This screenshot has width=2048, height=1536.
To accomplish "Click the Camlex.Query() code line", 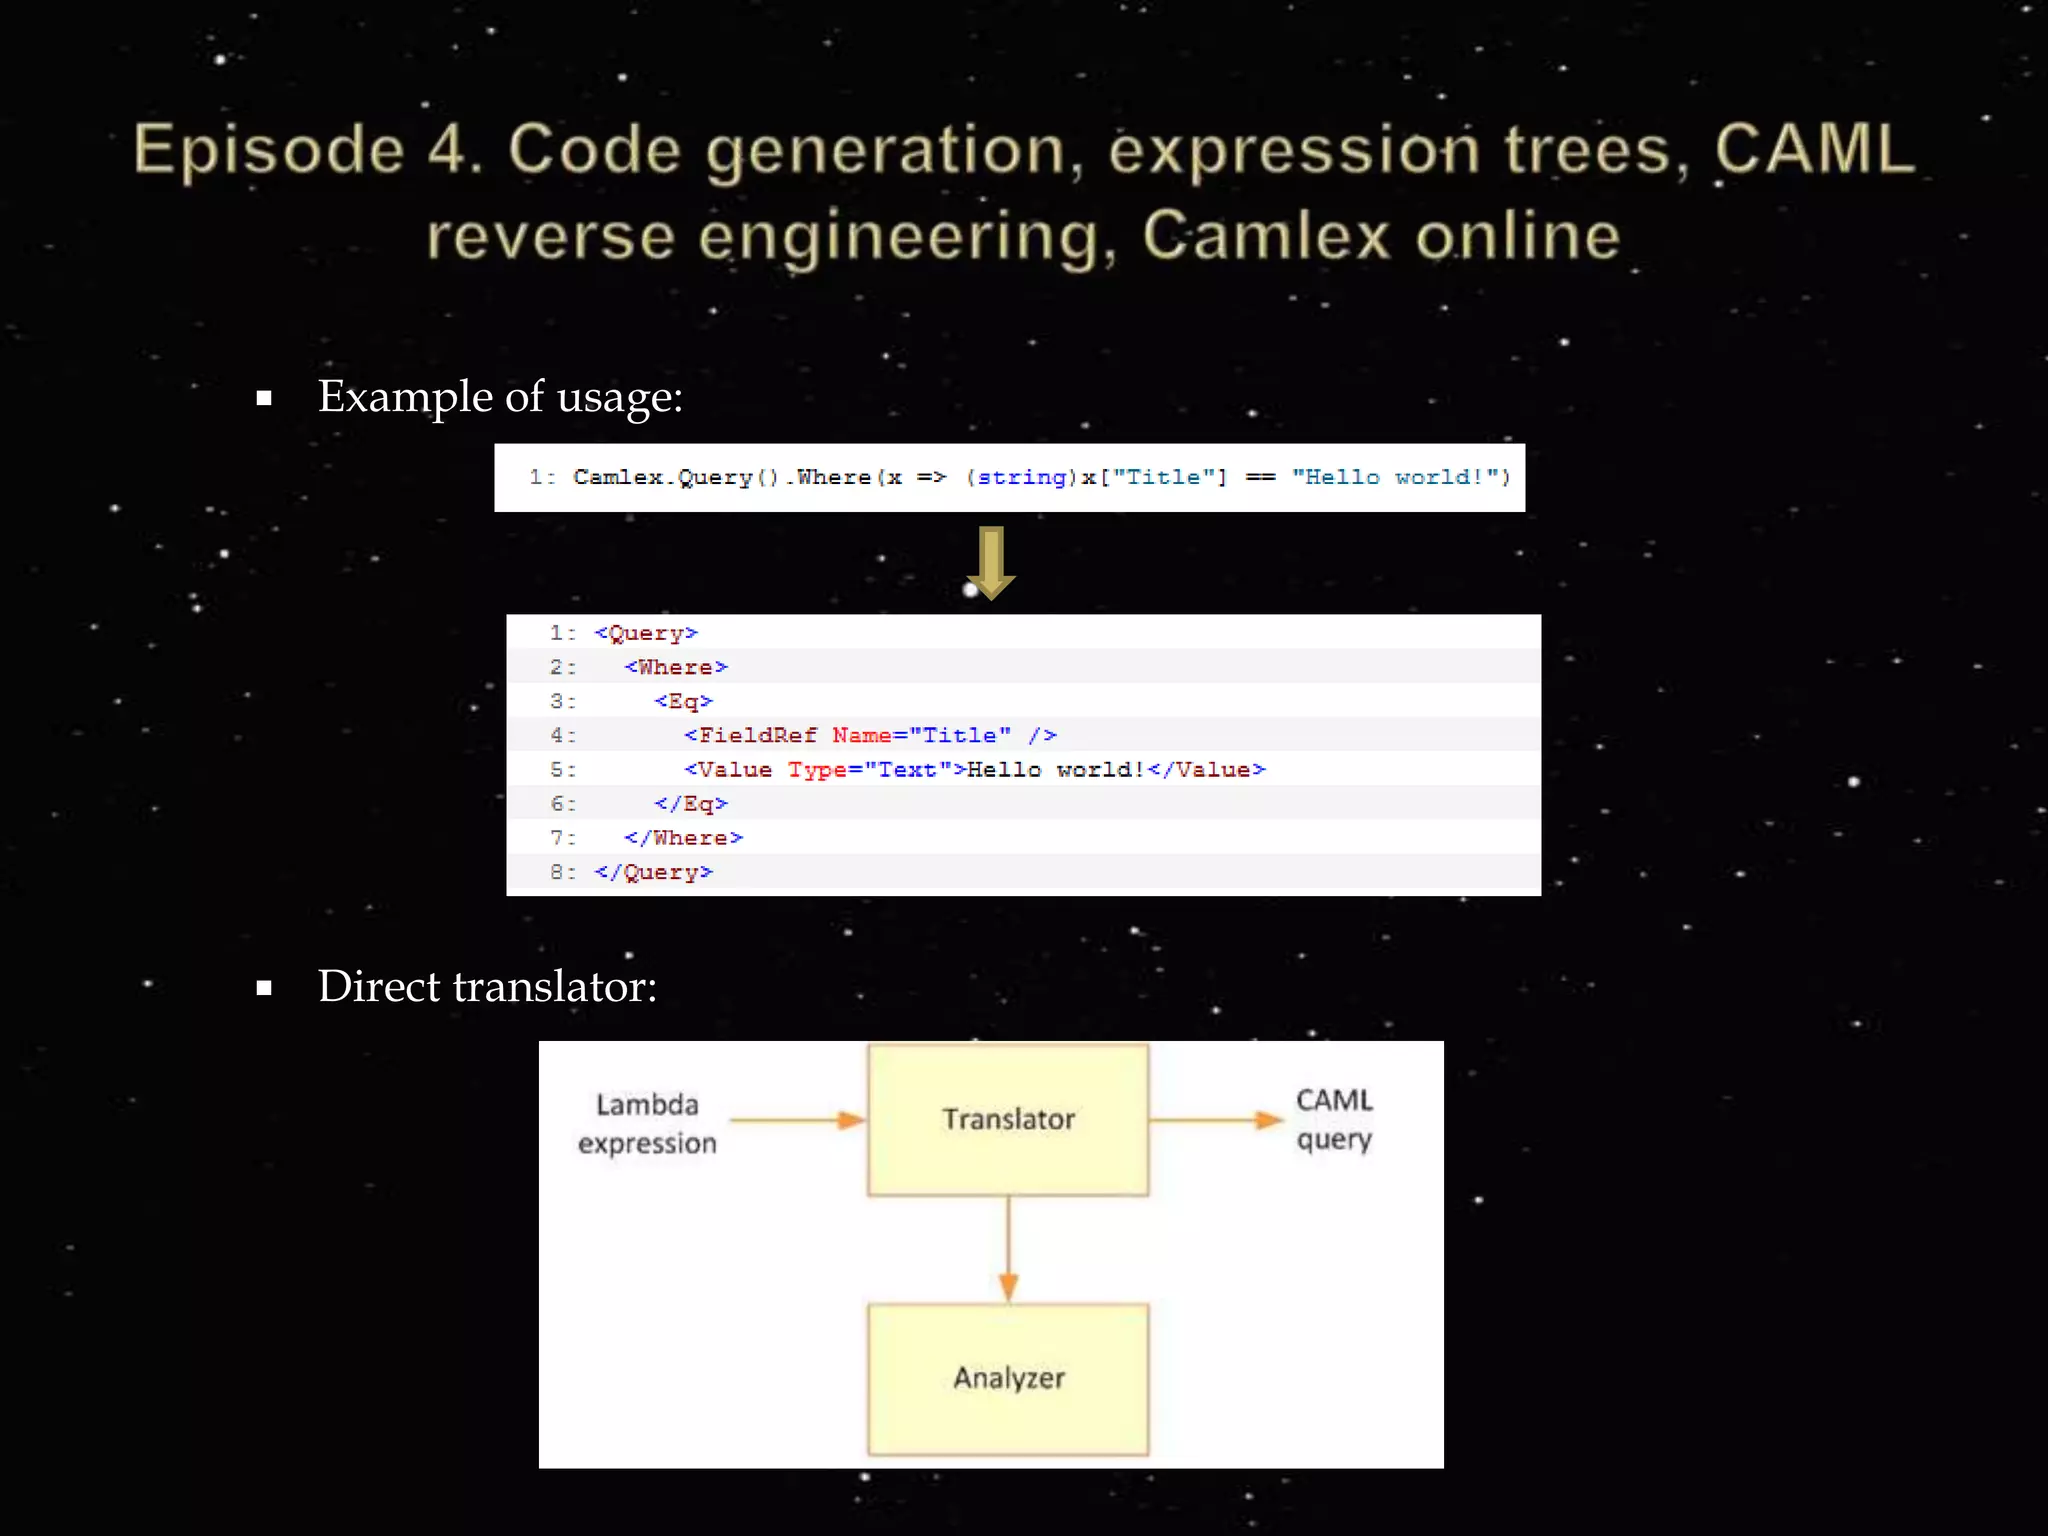I will 1018,477.
